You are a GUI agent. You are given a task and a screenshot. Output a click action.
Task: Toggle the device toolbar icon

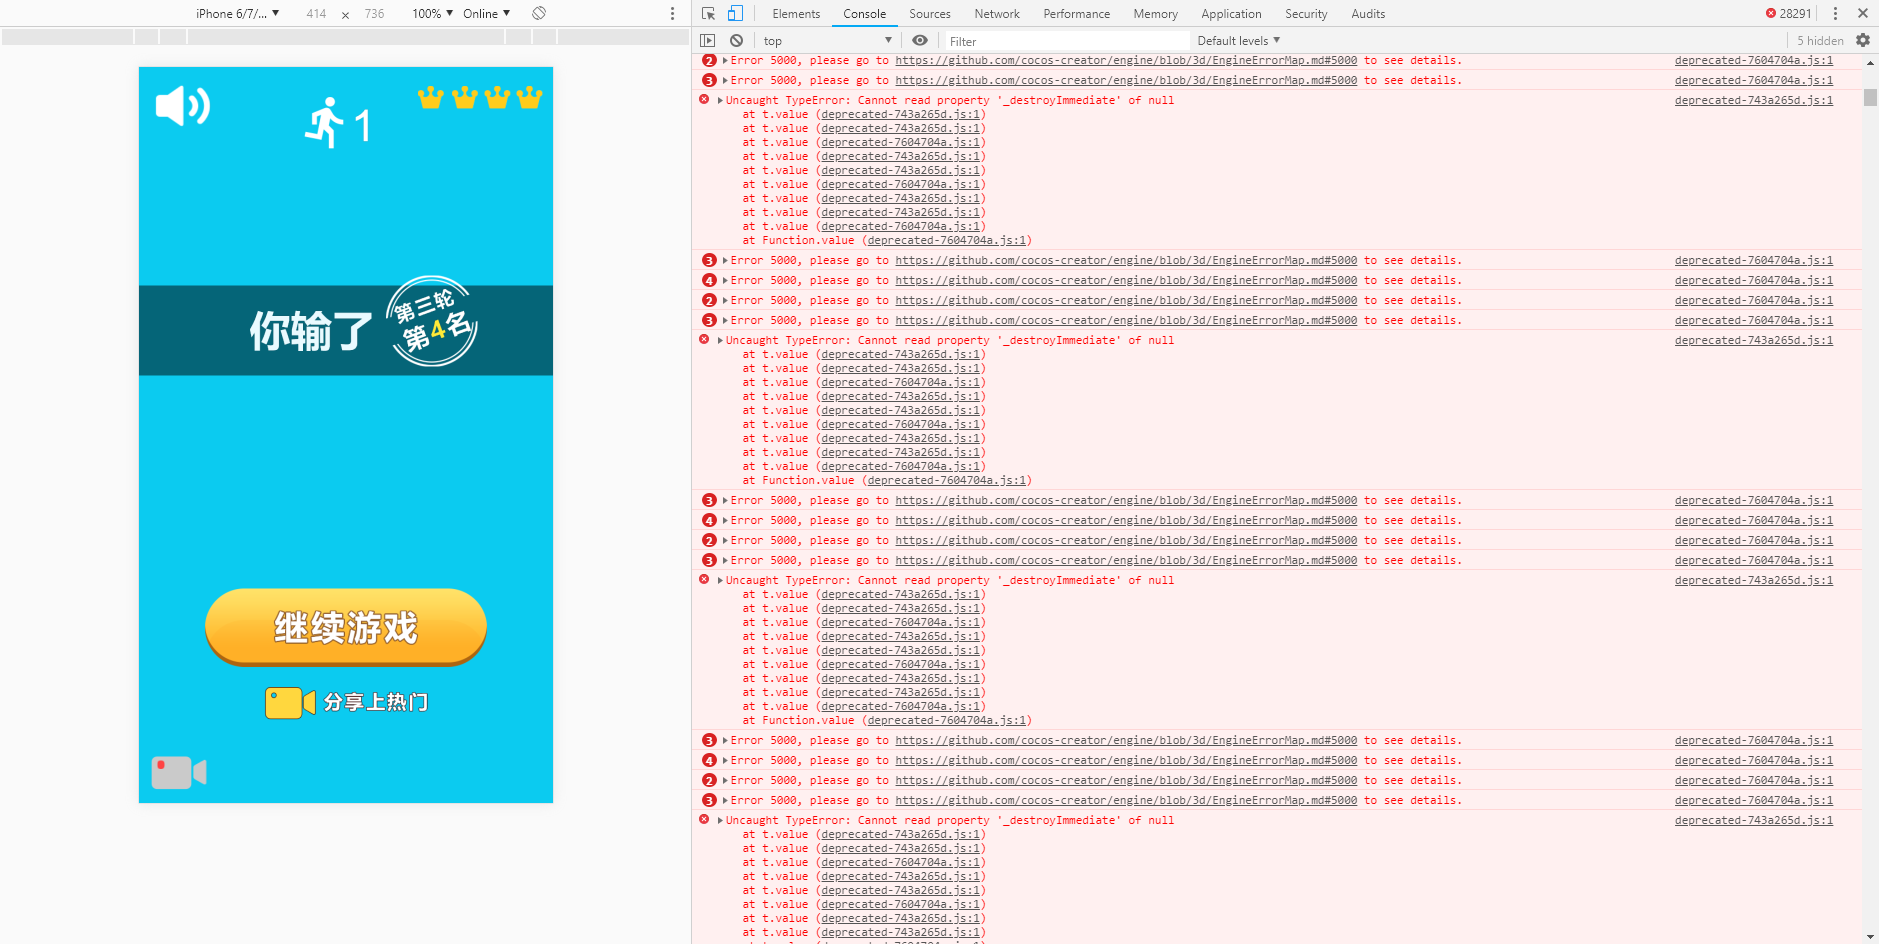point(735,13)
